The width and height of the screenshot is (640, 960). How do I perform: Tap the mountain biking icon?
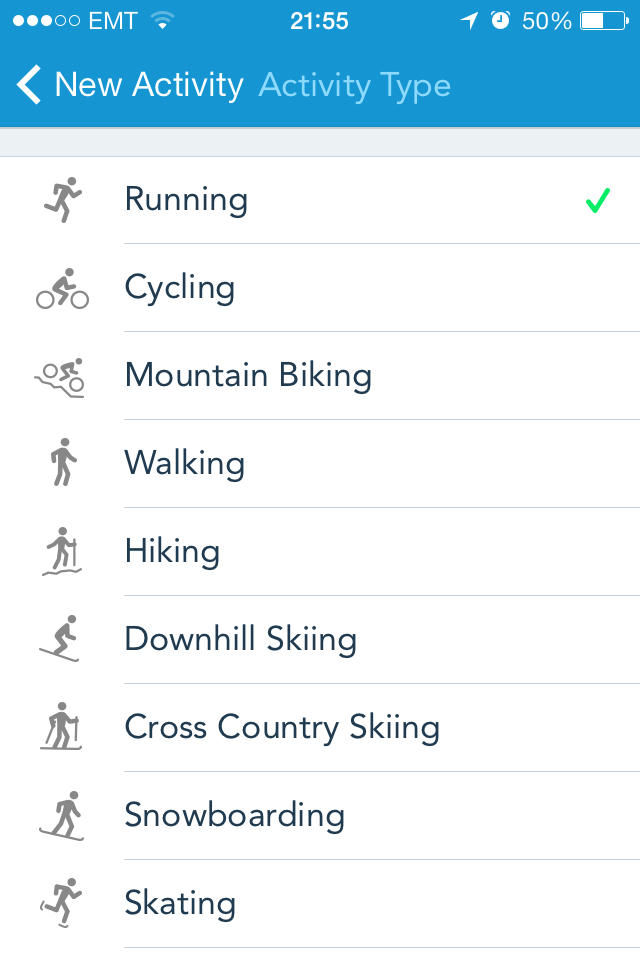pyautogui.click(x=60, y=376)
